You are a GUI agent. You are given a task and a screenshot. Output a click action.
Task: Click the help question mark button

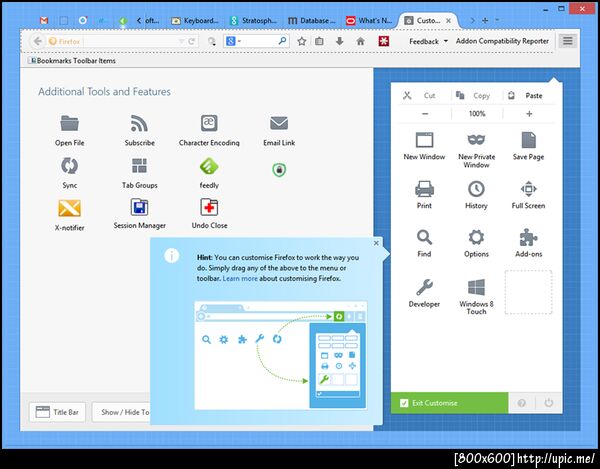point(521,403)
